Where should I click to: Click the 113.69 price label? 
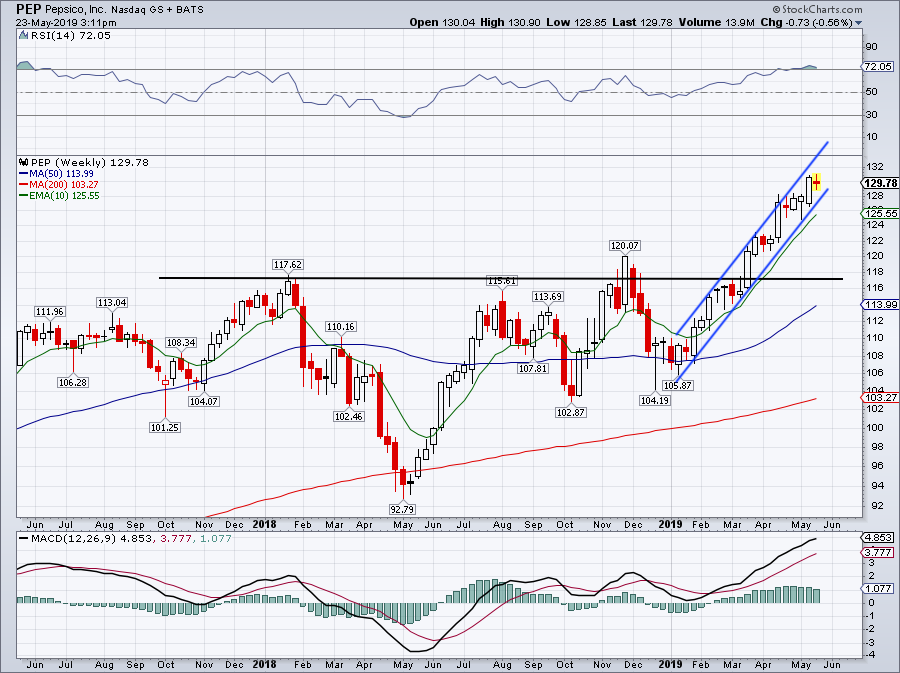coord(548,297)
